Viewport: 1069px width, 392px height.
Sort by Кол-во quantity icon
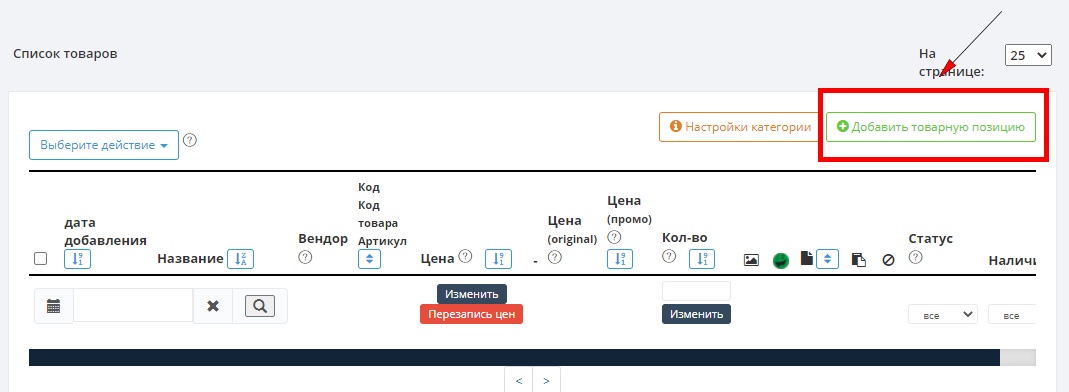click(x=702, y=259)
